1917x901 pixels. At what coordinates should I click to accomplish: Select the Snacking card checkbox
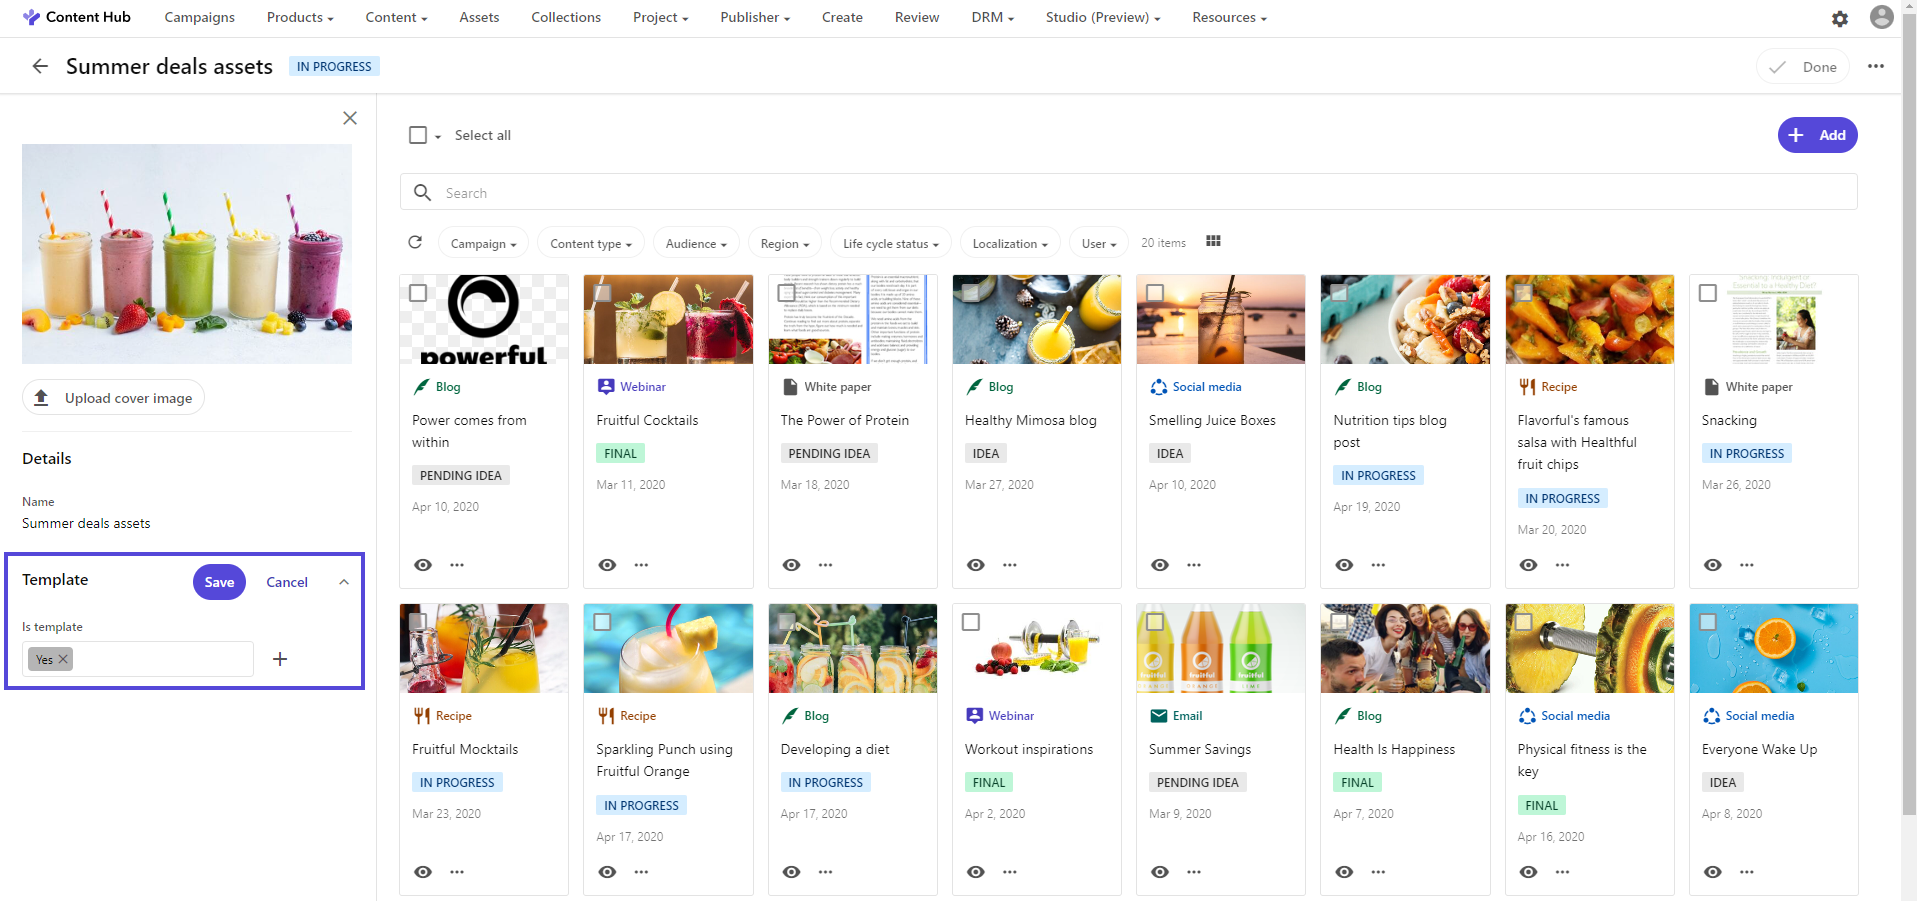(x=1708, y=293)
